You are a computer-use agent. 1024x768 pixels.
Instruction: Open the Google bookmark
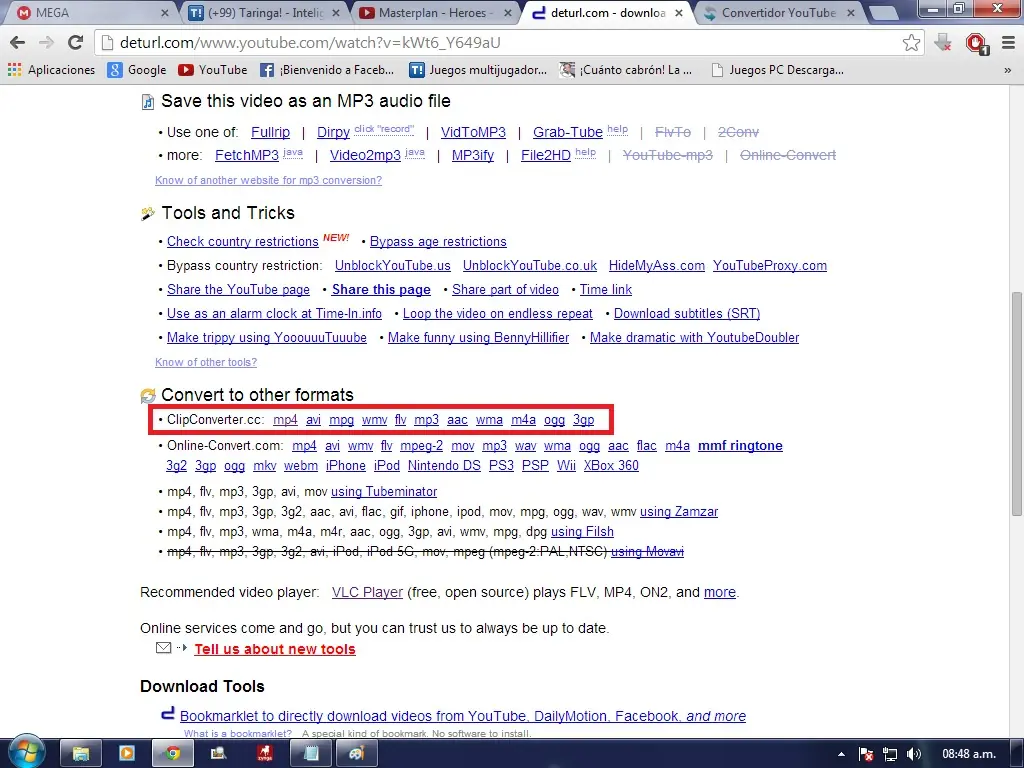tap(136, 70)
